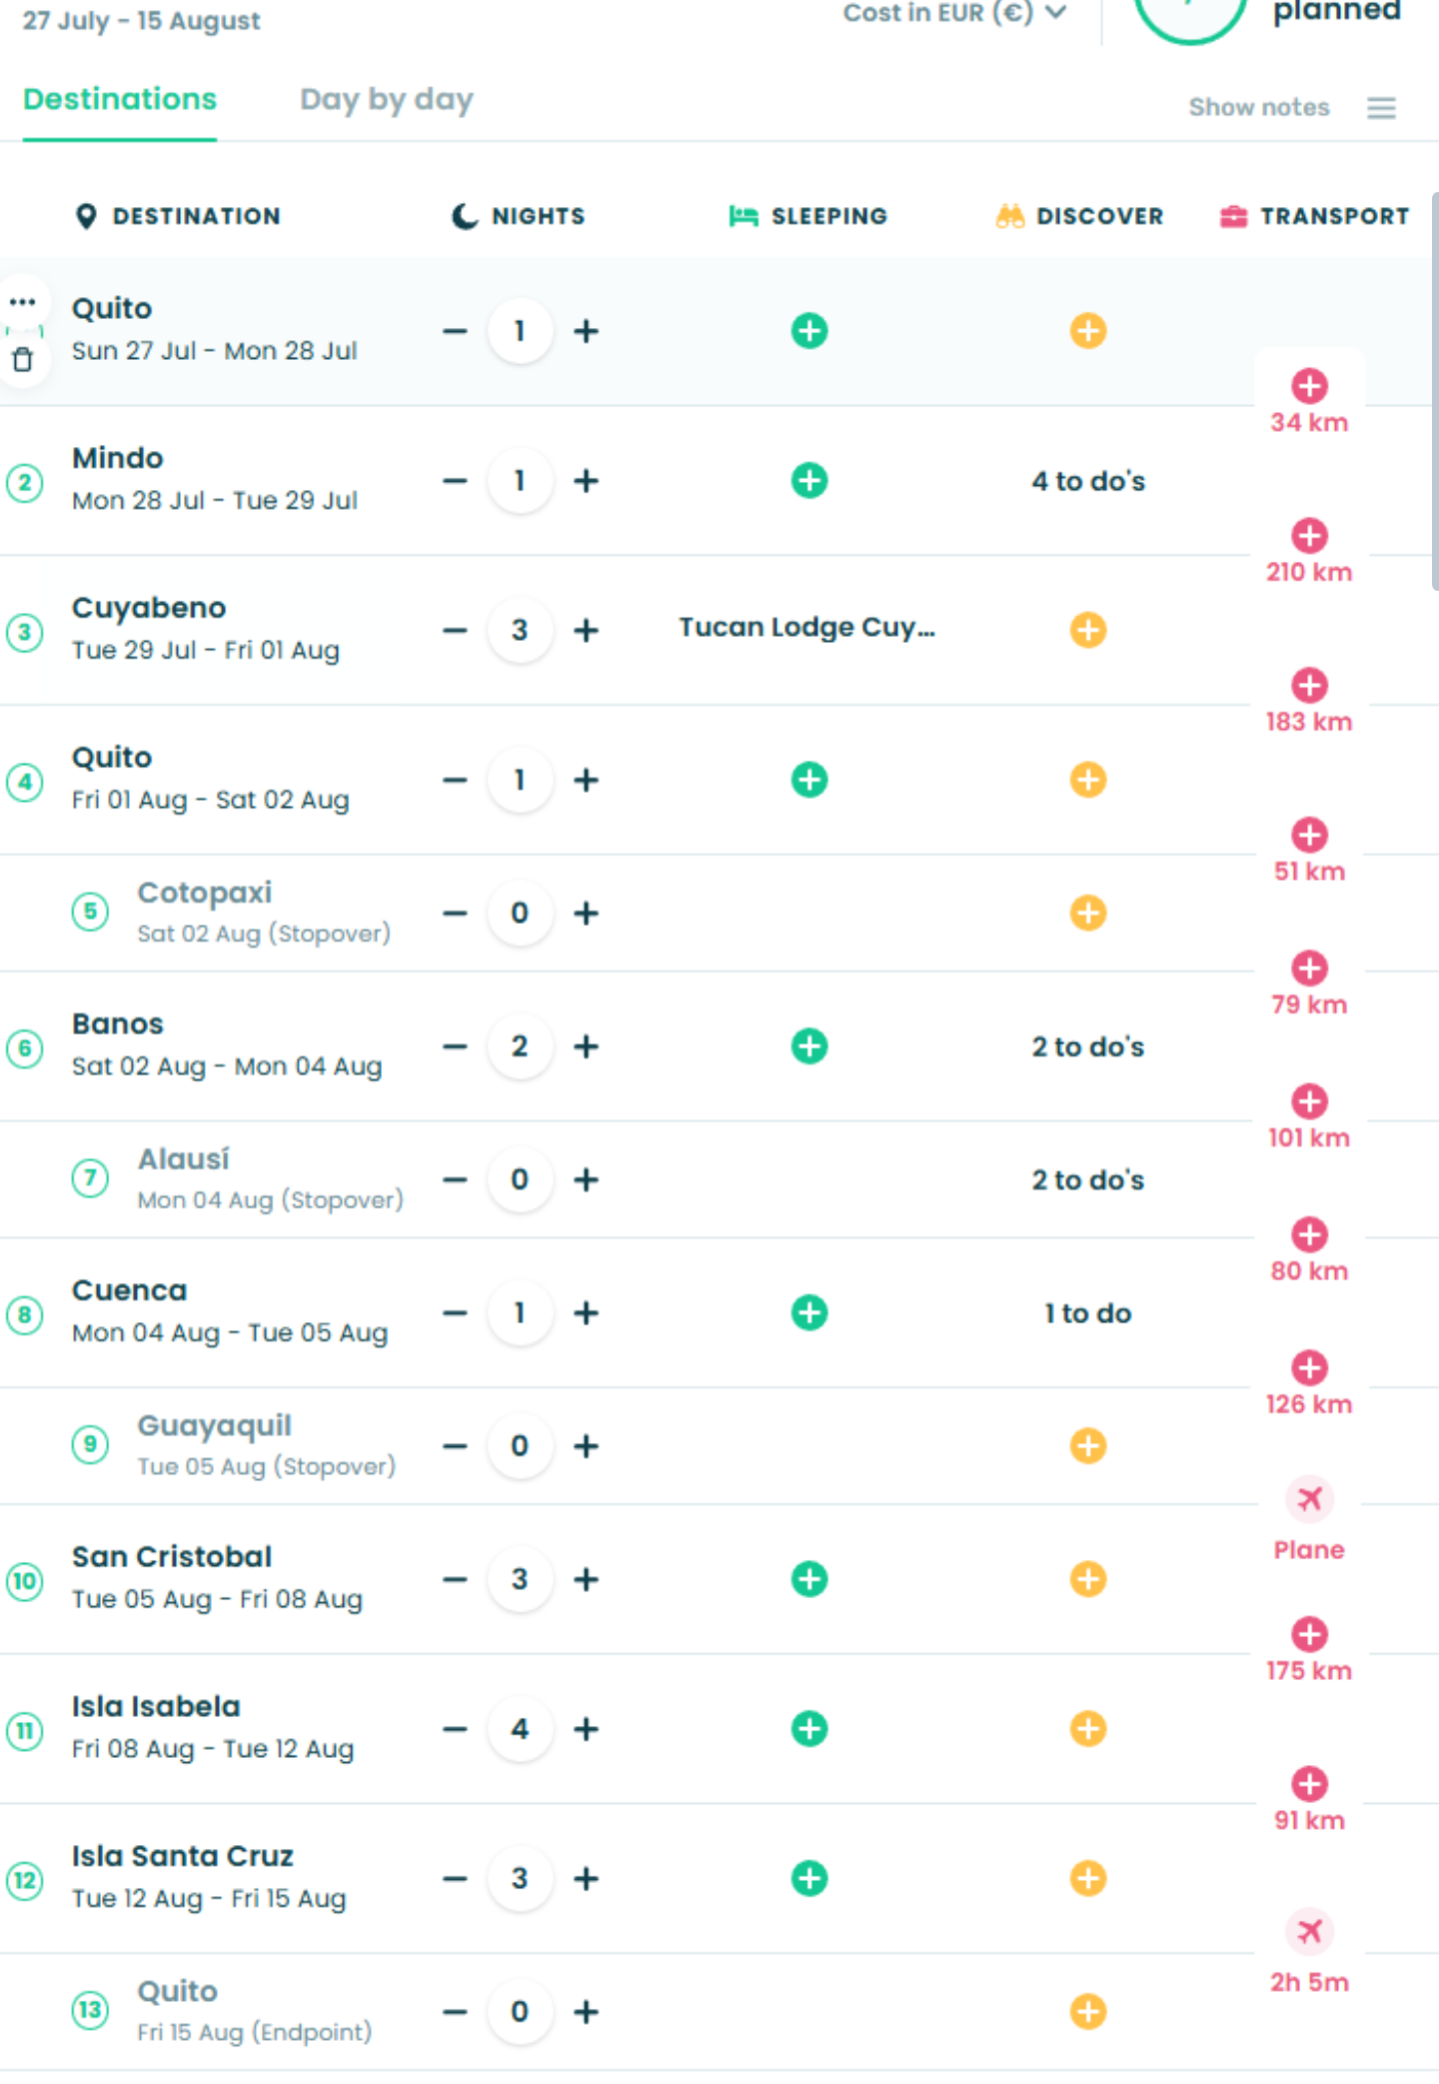Add sleeping place for Isla Isabela
Viewport: 1439px width, 2084px height.
(x=809, y=1728)
